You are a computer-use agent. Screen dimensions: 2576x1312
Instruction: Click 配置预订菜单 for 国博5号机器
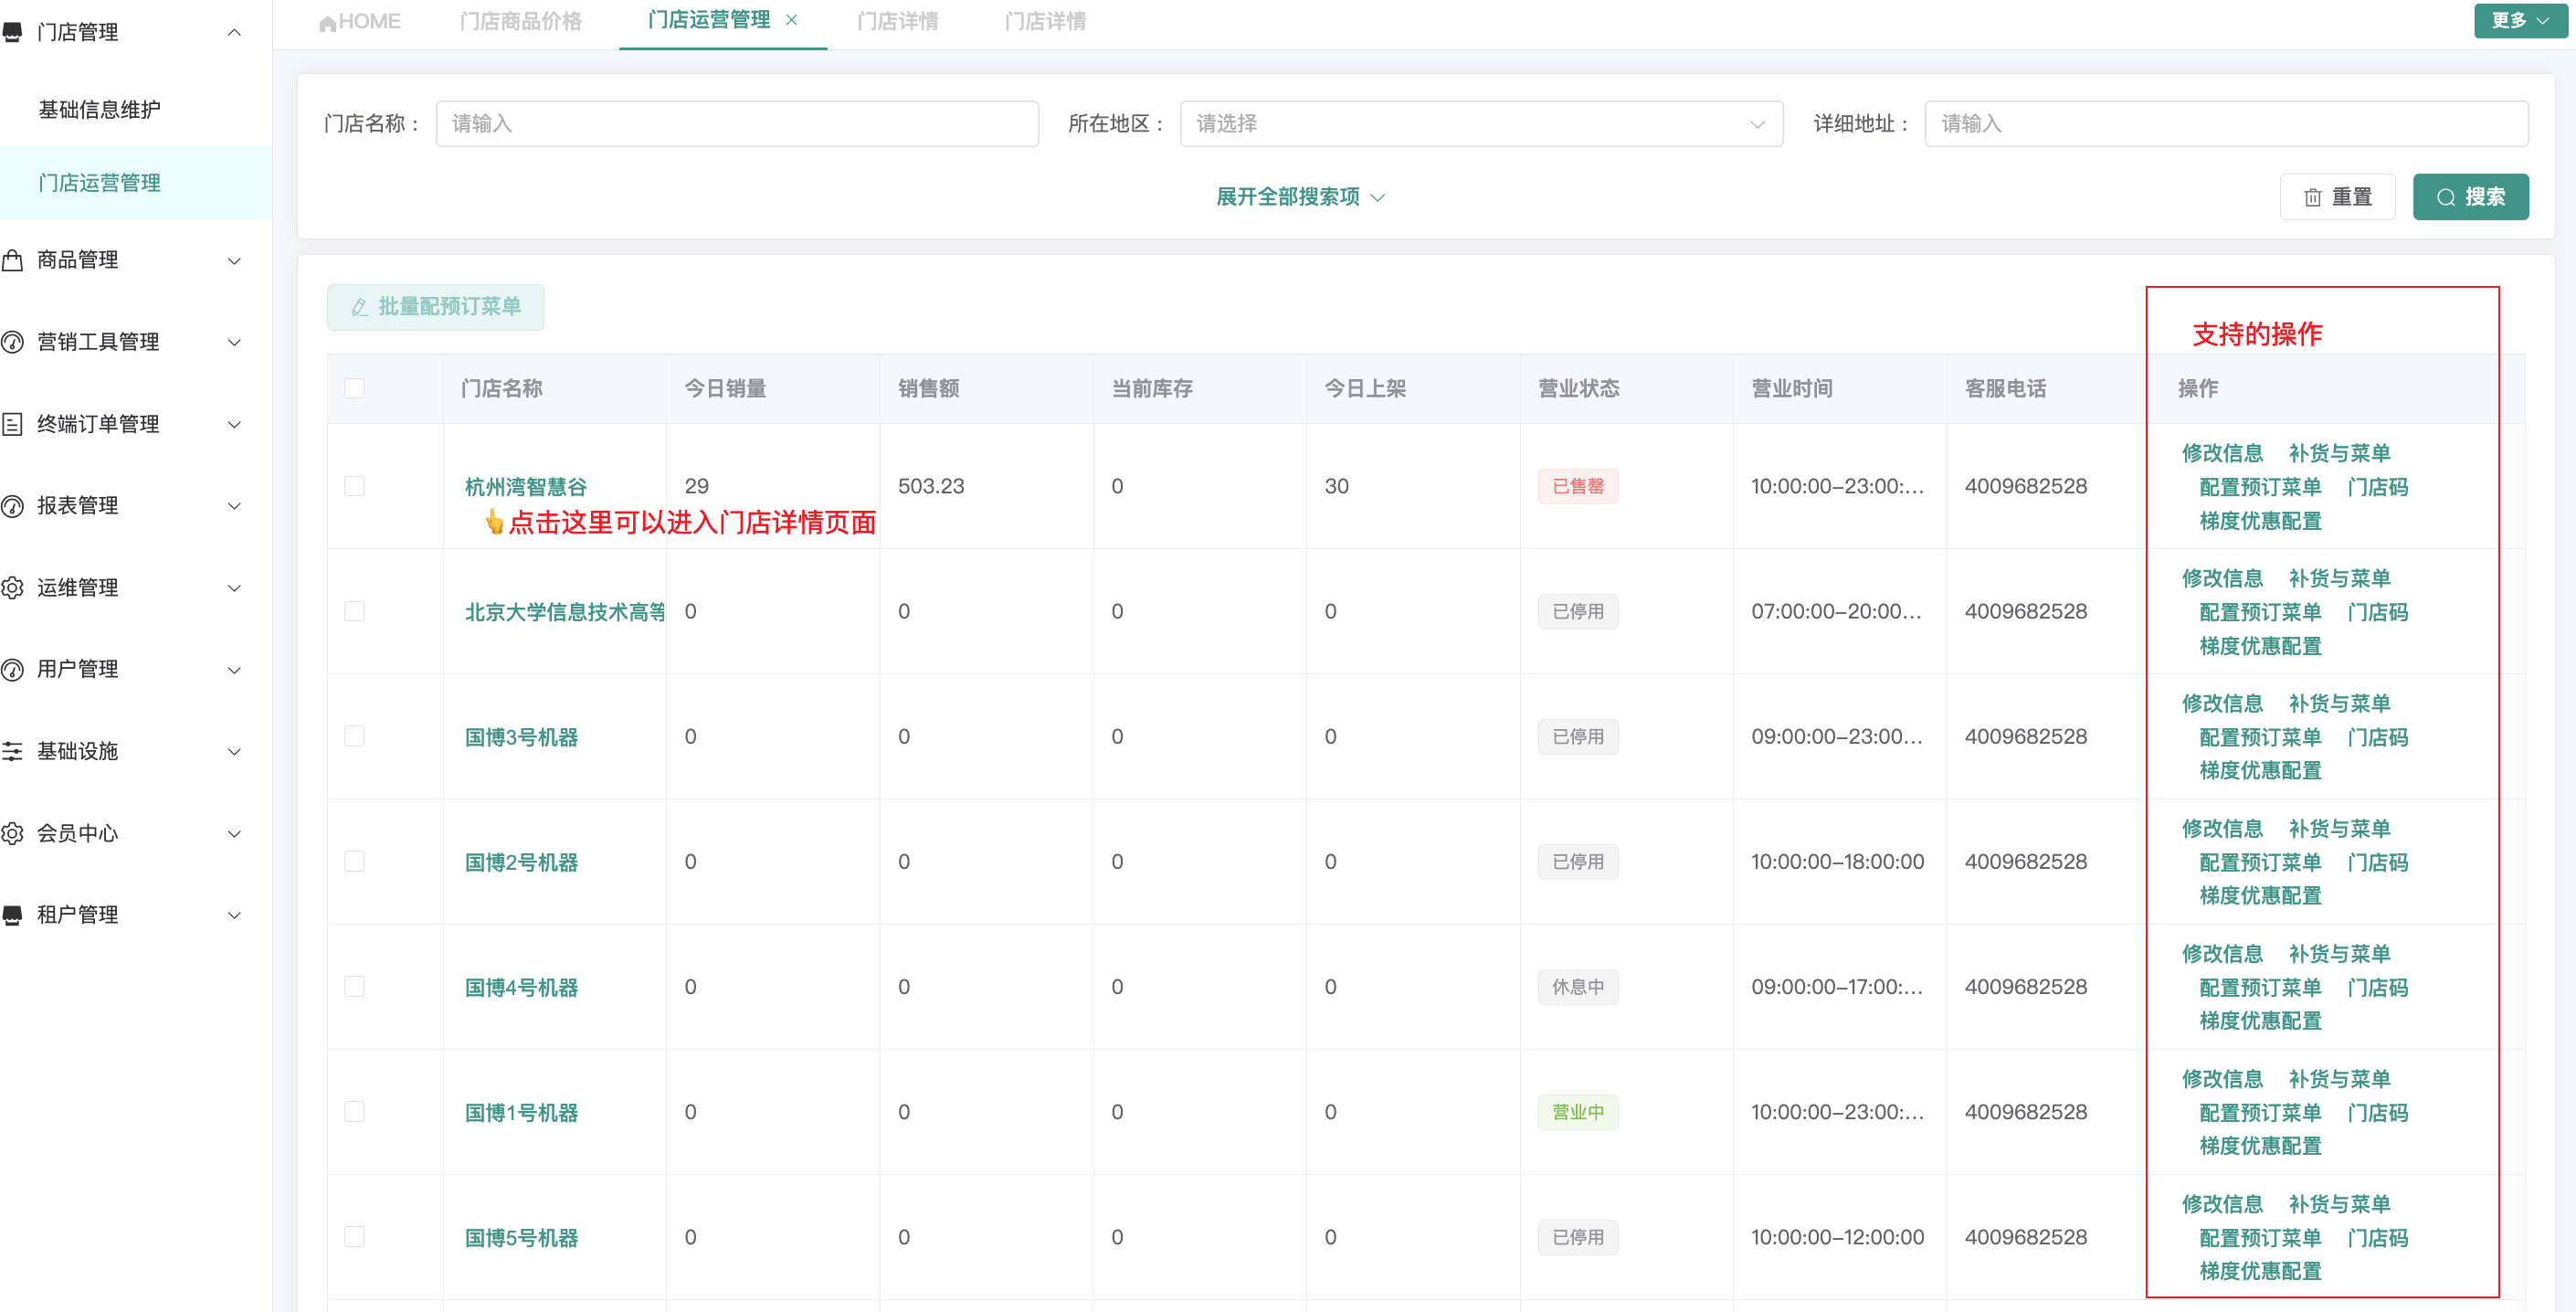click(2260, 1237)
